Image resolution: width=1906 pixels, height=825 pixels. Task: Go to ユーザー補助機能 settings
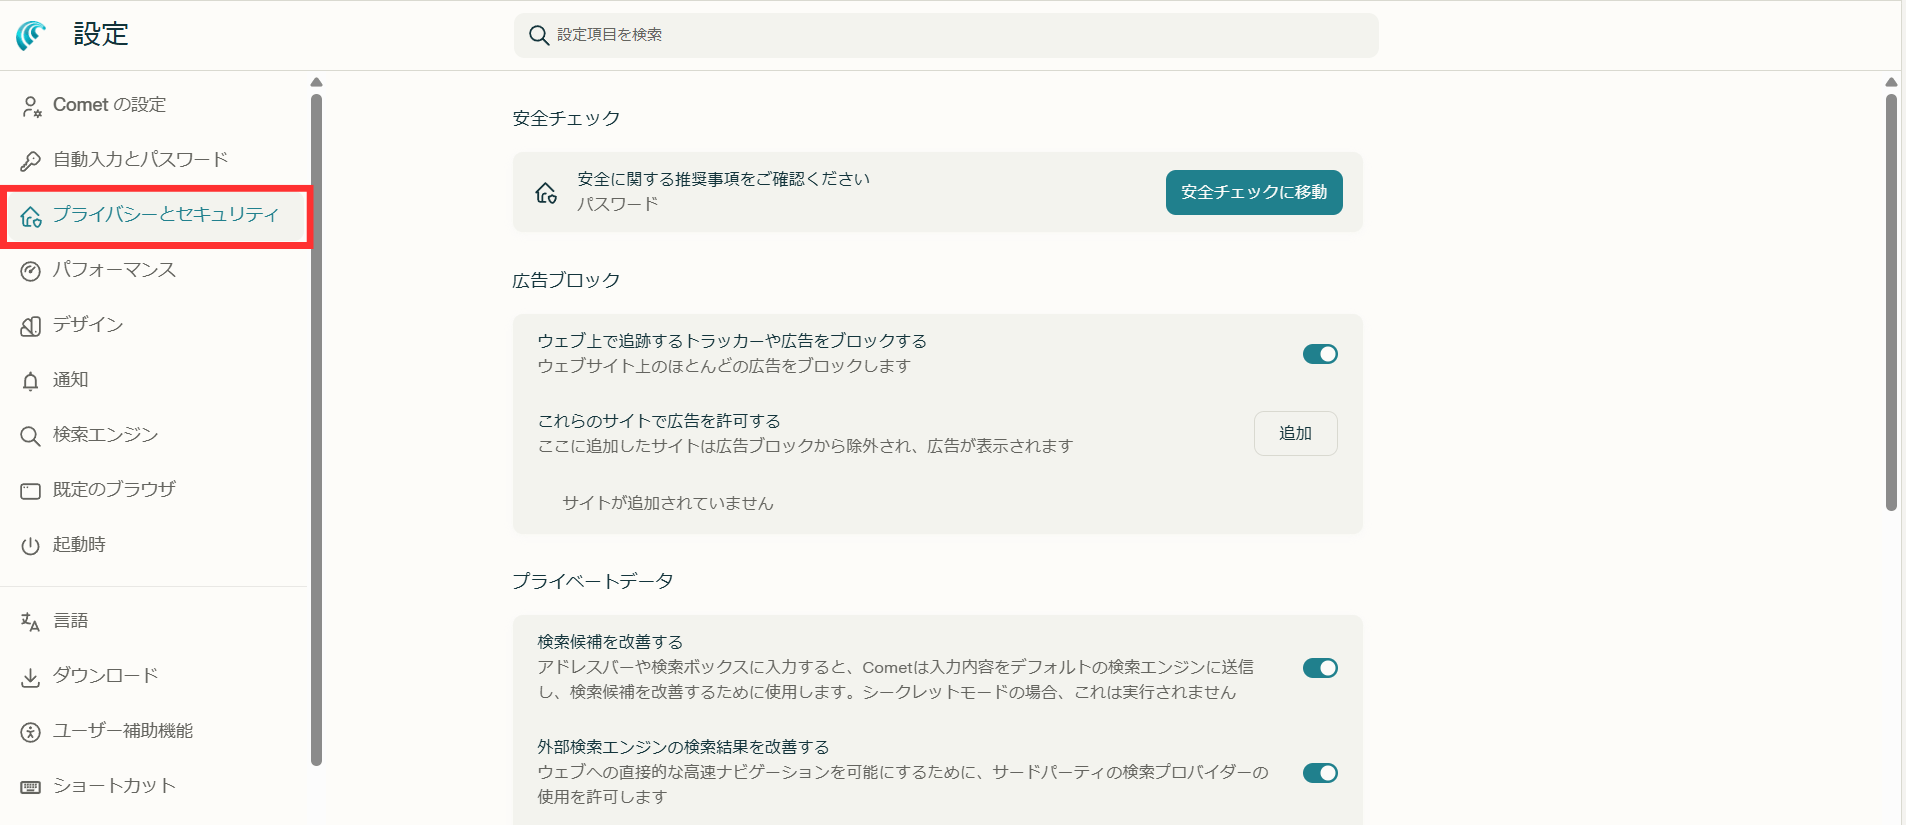coord(122,731)
